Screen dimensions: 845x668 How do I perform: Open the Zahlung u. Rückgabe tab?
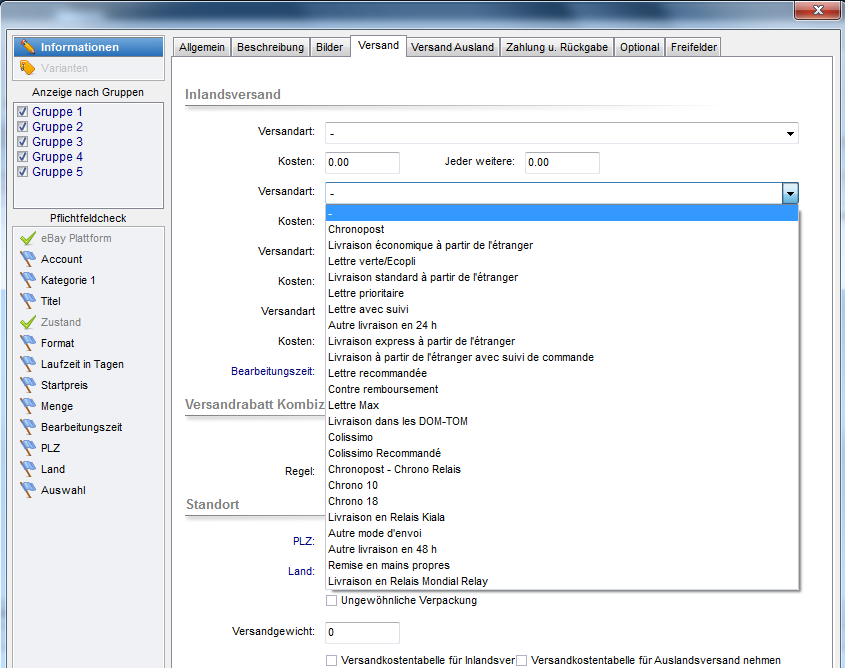point(556,47)
